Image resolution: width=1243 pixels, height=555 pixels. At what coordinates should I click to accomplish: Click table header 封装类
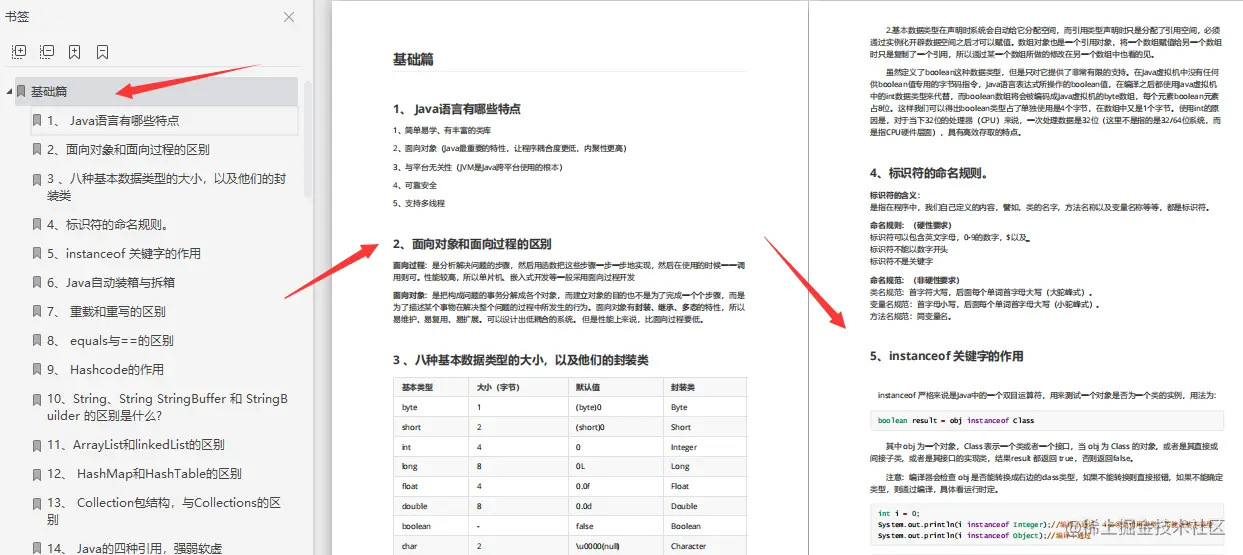coord(683,387)
